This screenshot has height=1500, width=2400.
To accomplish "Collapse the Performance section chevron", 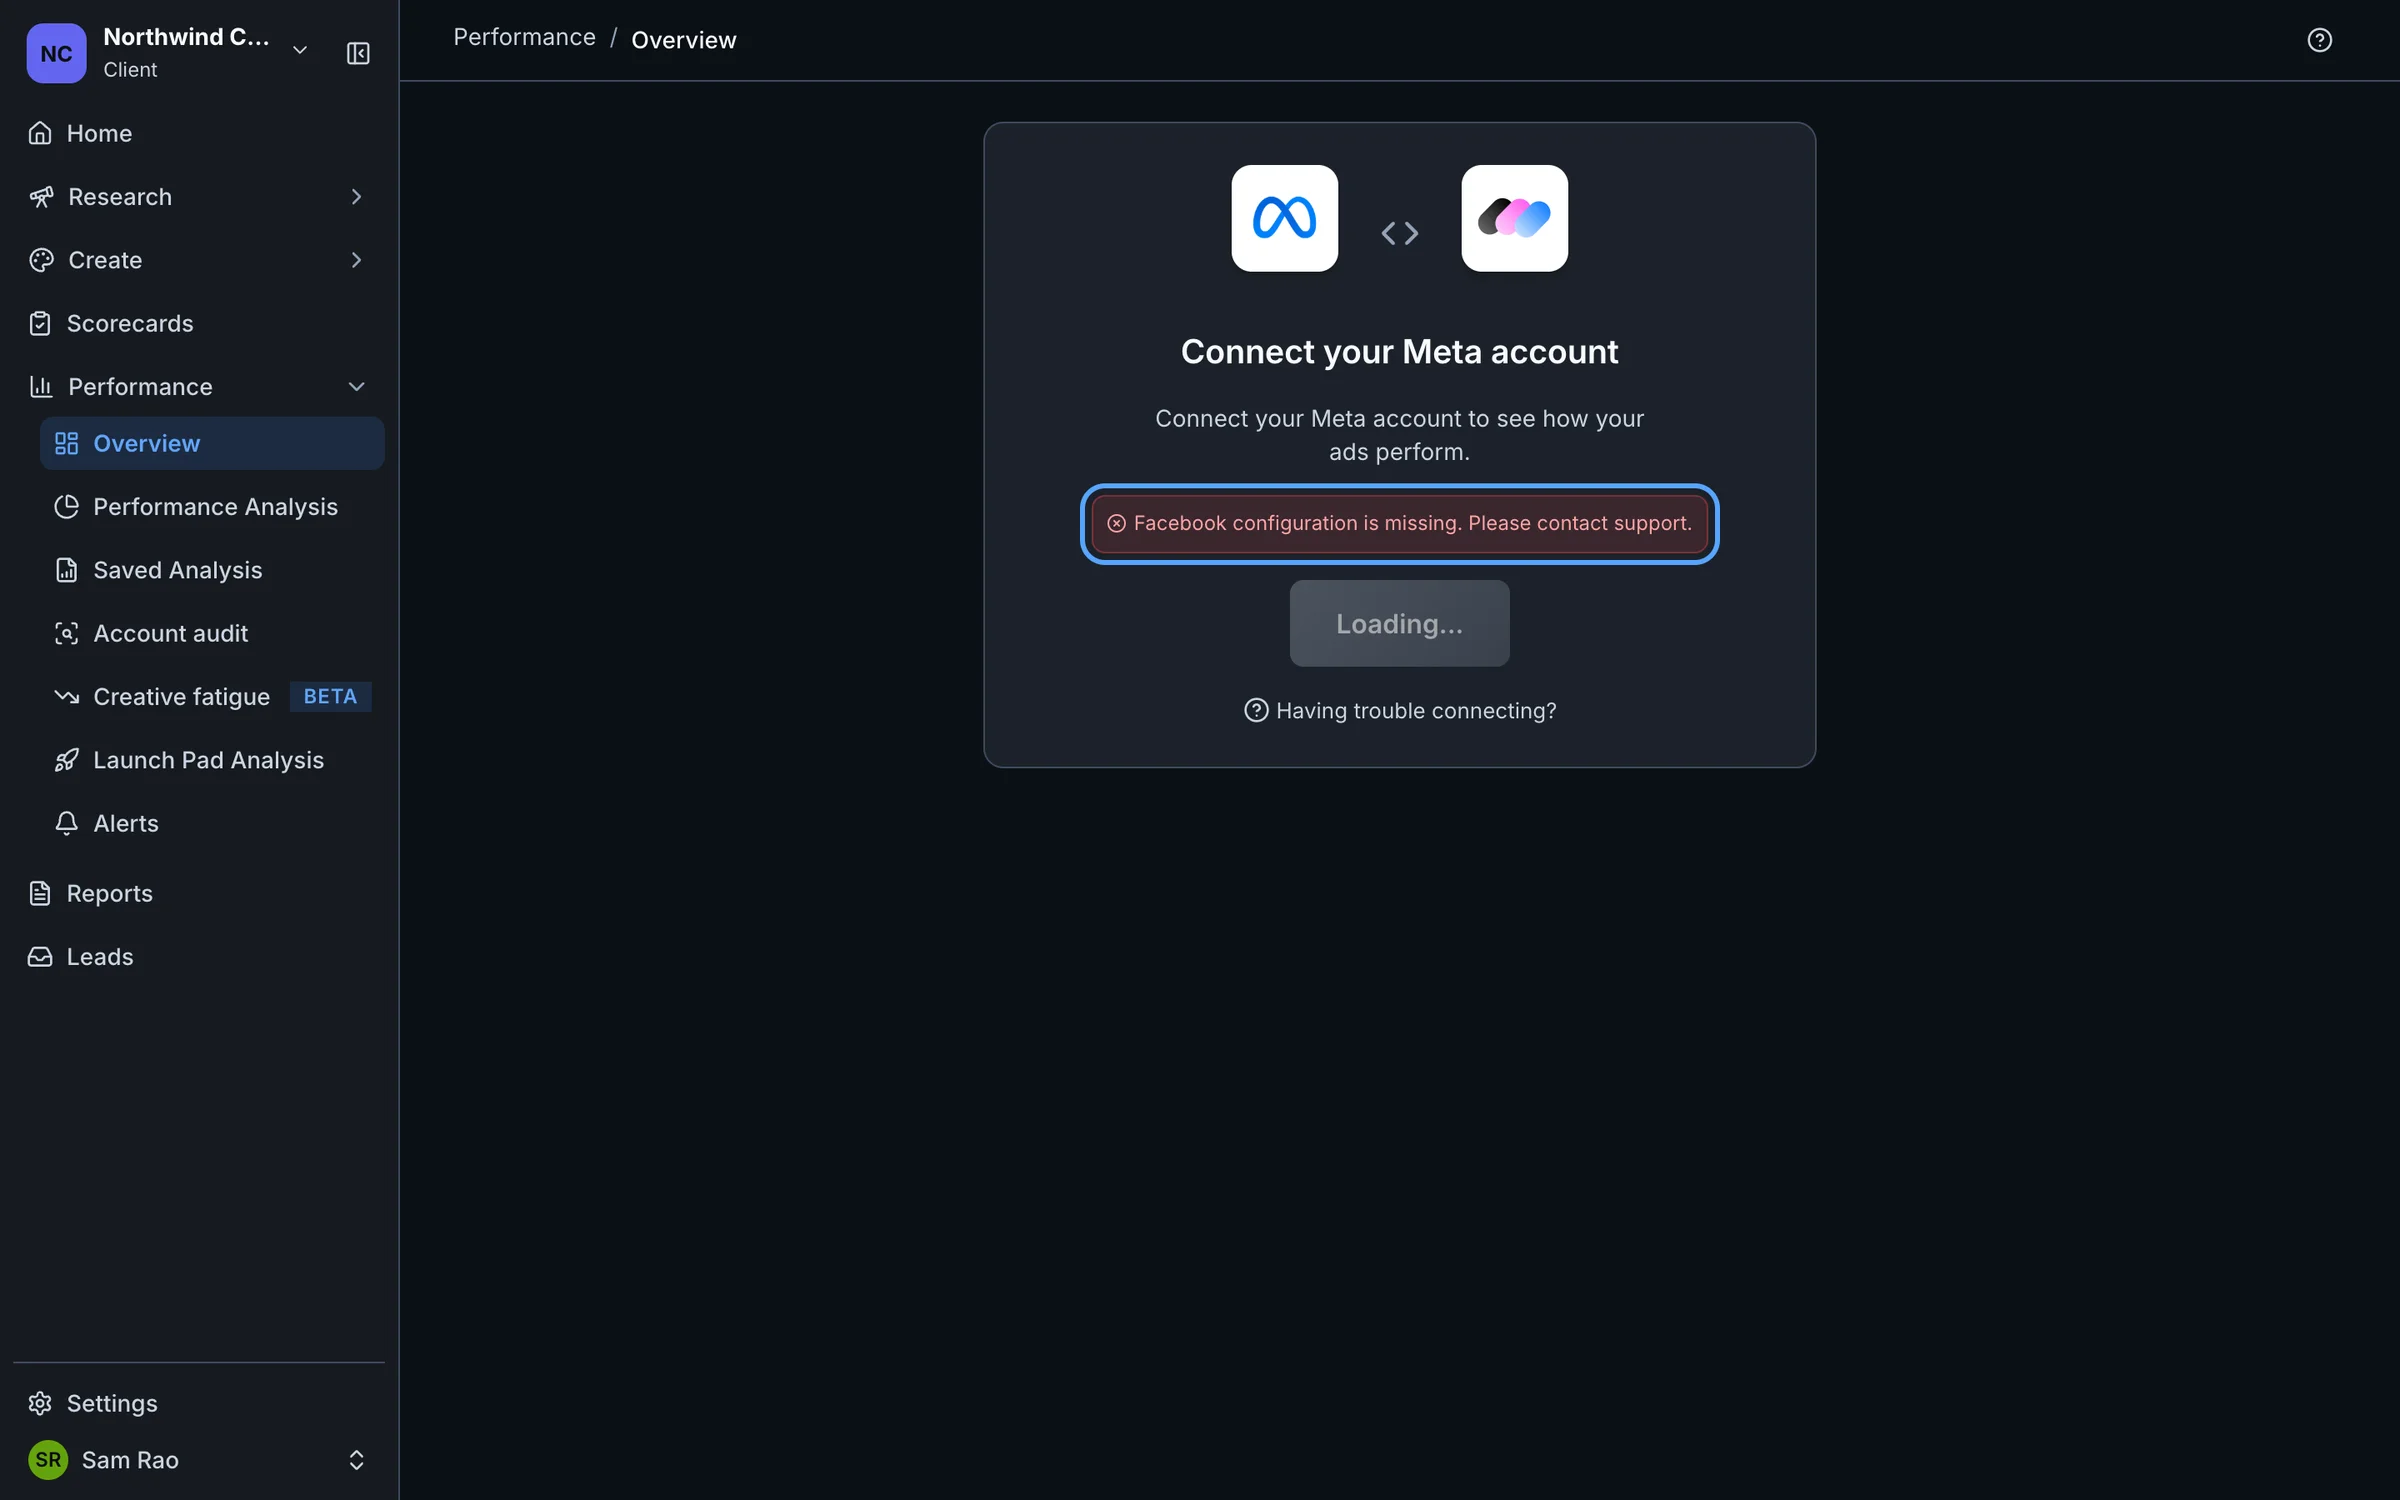I will click(356, 387).
